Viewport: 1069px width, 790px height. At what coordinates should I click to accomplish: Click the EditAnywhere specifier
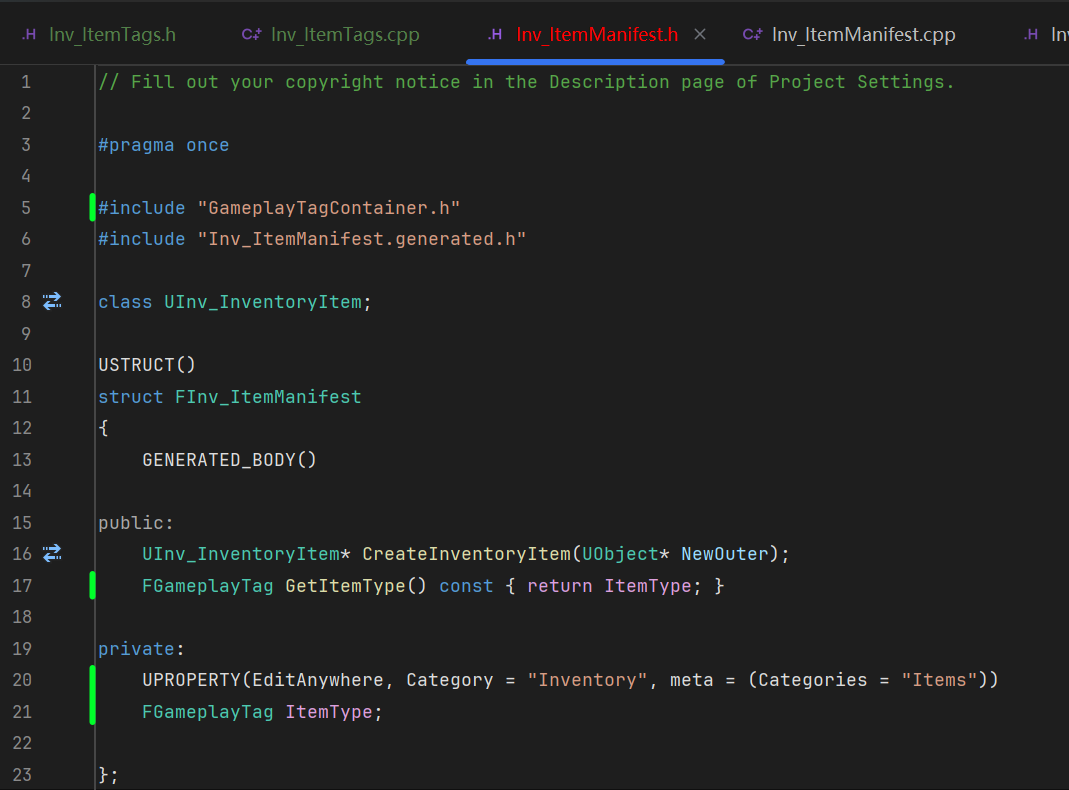pyautogui.click(x=318, y=680)
